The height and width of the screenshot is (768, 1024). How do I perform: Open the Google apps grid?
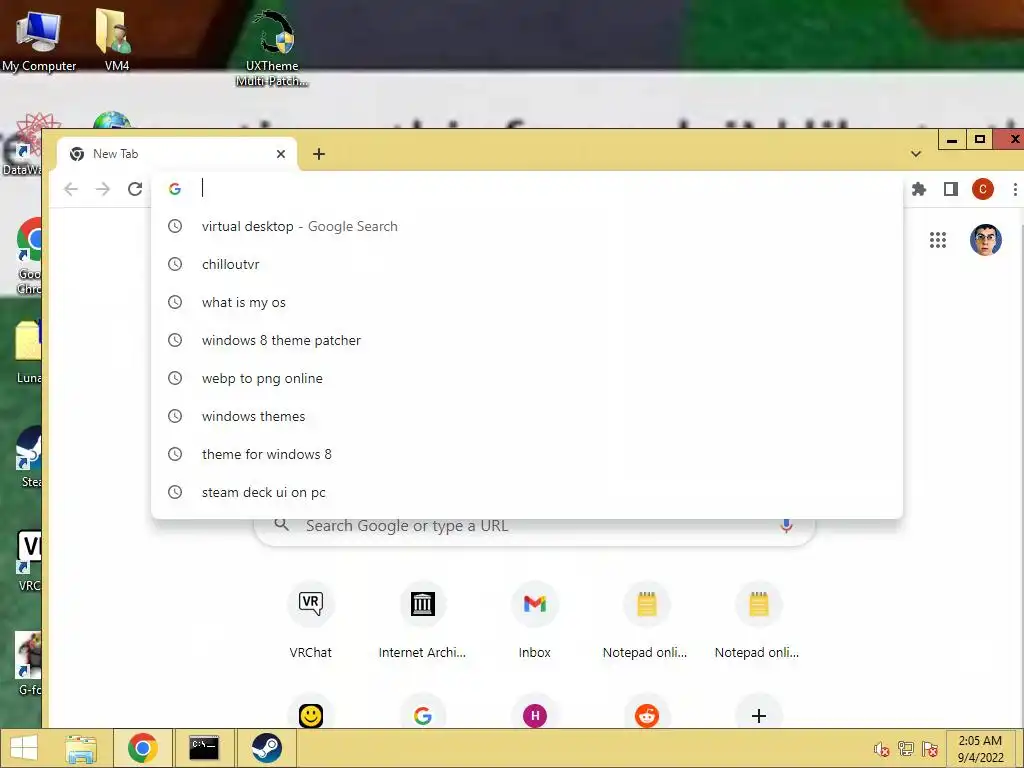(x=938, y=240)
